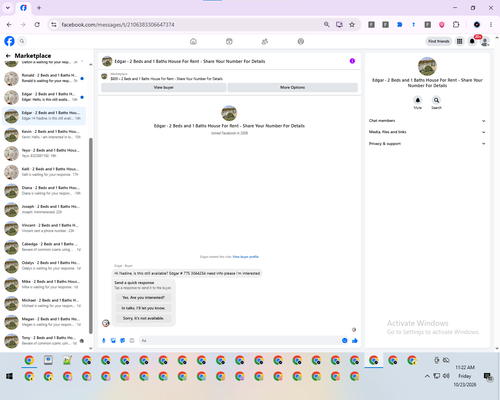Image resolution: width=500 pixels, height=400 pixels.
Task: Expand Privacy & support section
Action: 427,144
